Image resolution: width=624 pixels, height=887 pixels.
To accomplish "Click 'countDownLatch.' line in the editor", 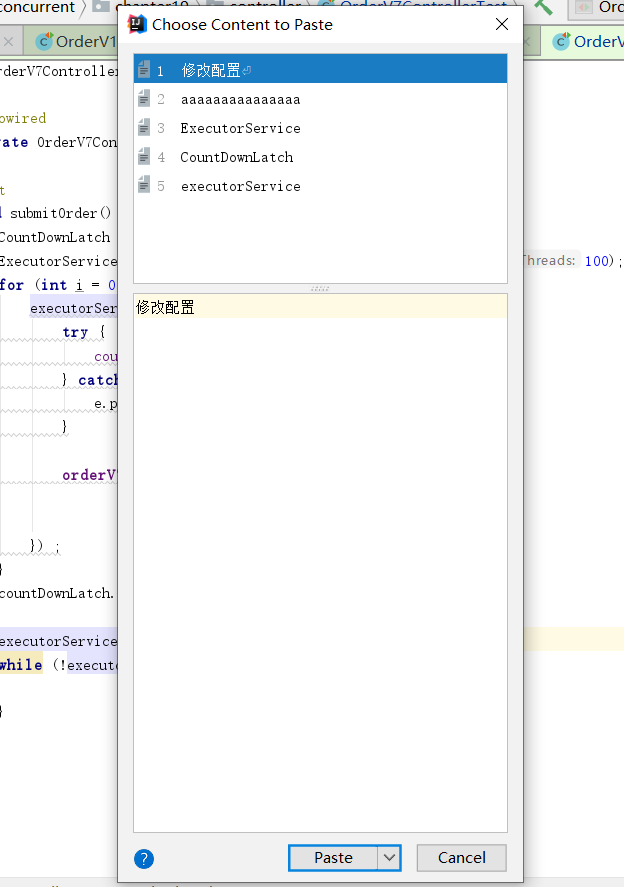I will [57, 593].
